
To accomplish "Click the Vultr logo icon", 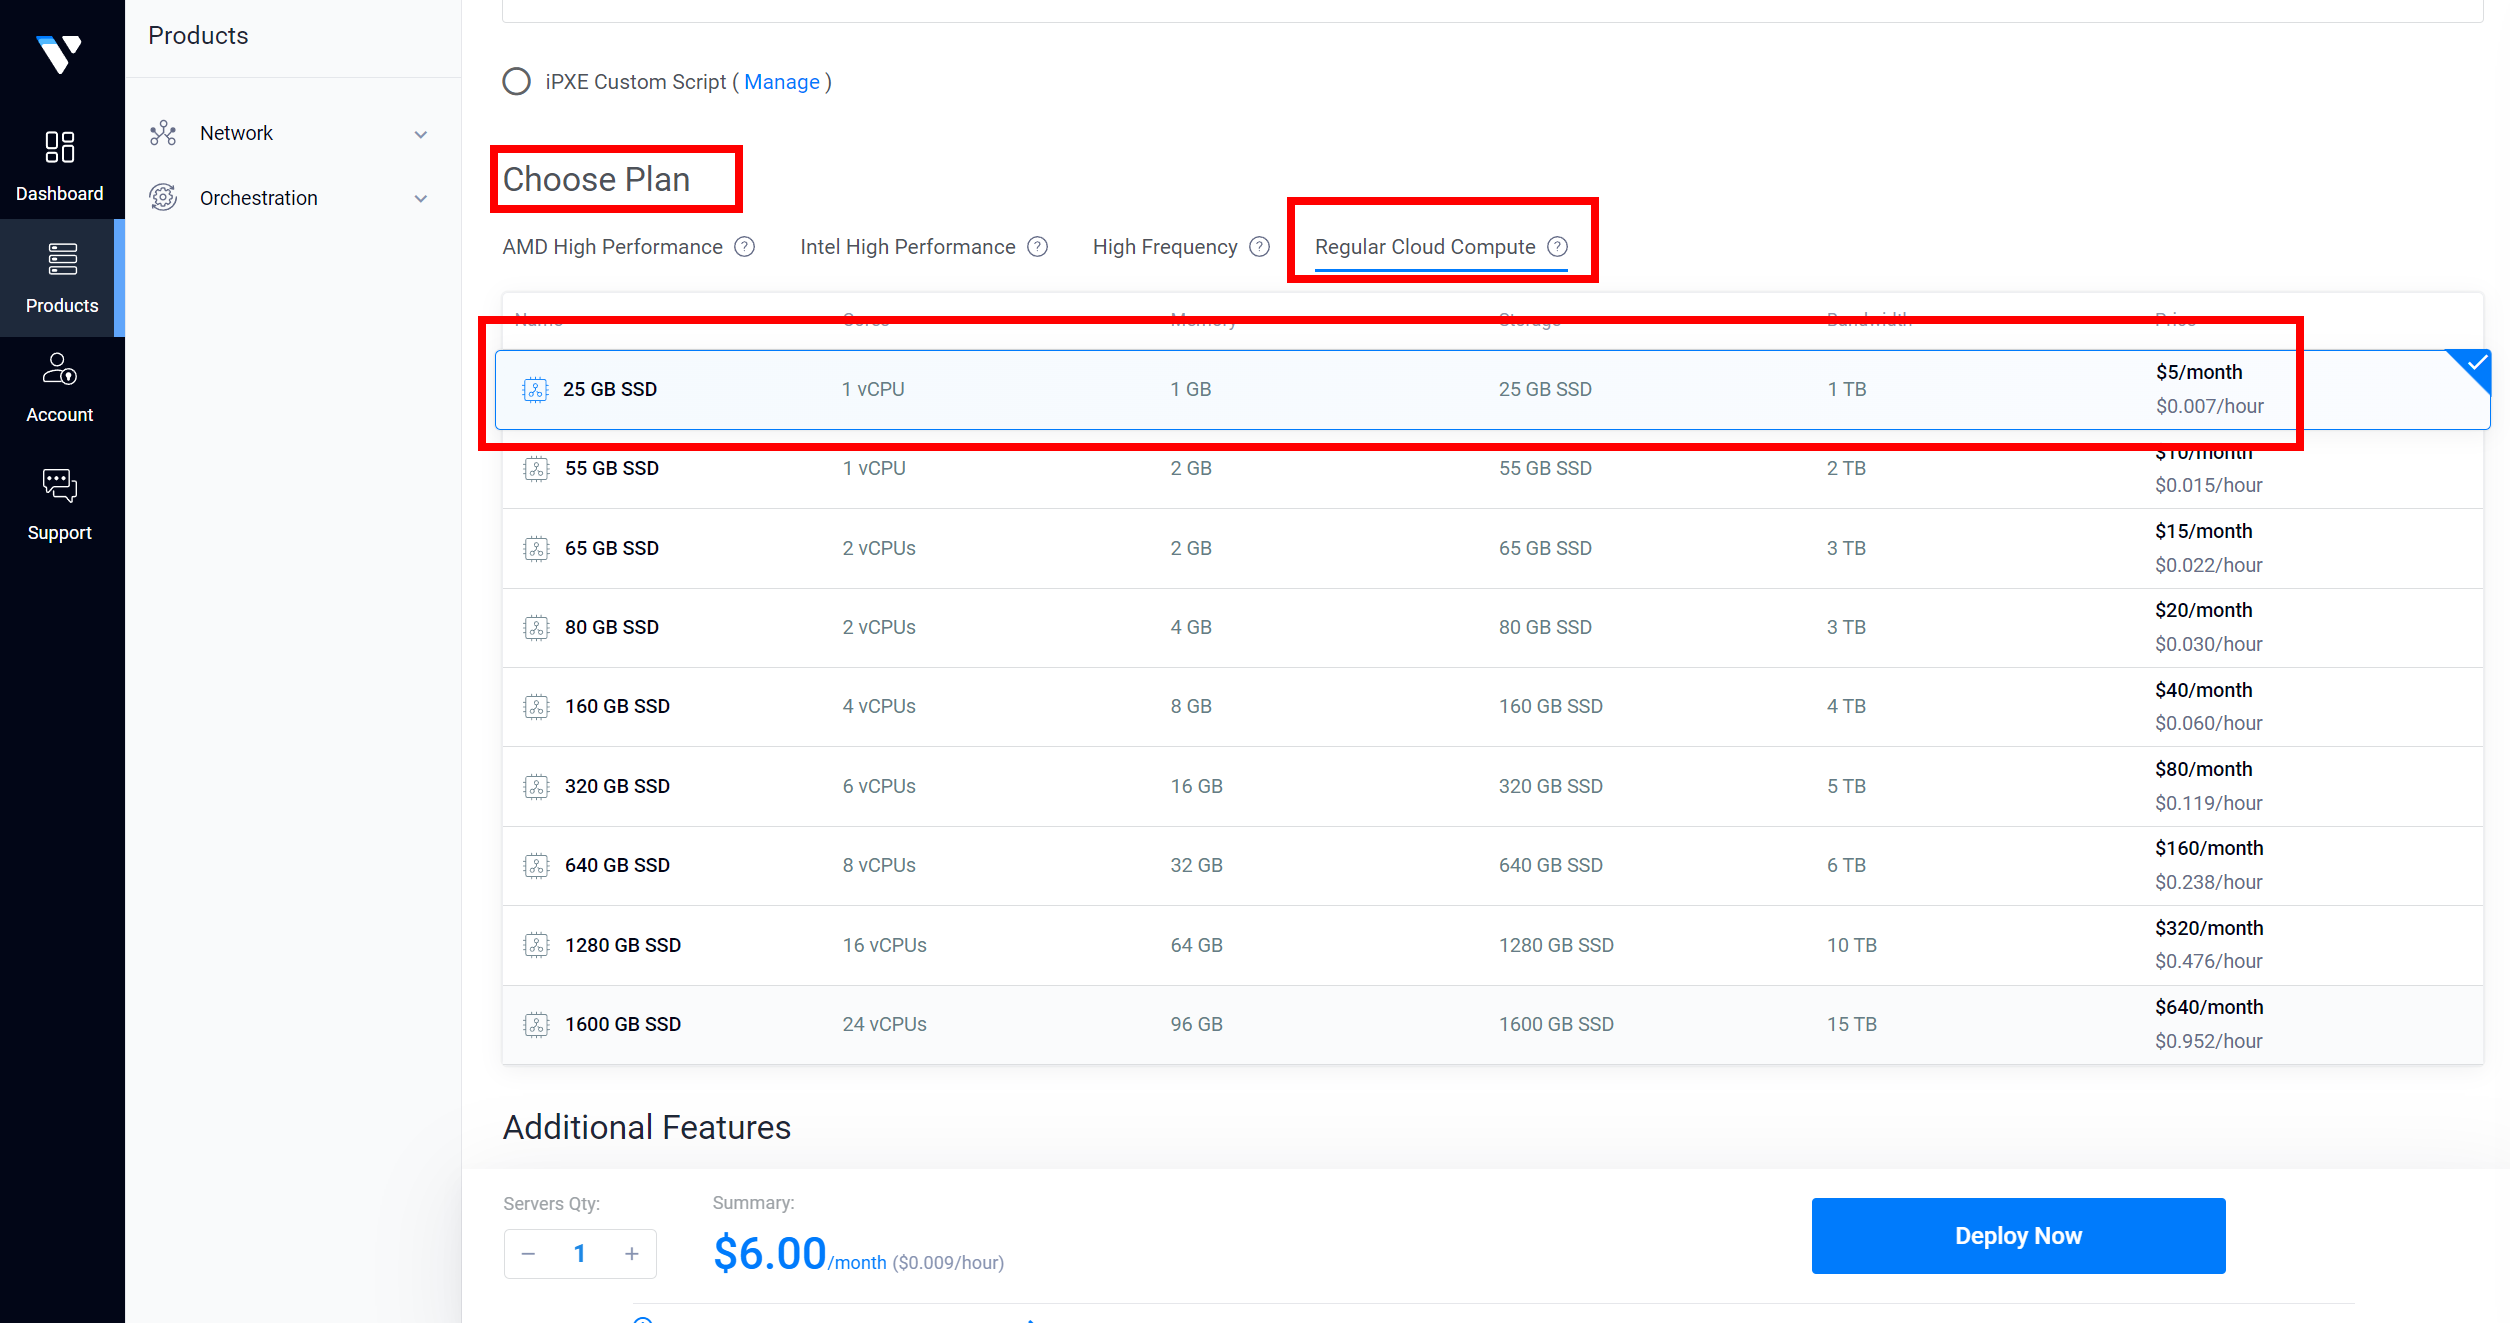I will click(59, 54).
